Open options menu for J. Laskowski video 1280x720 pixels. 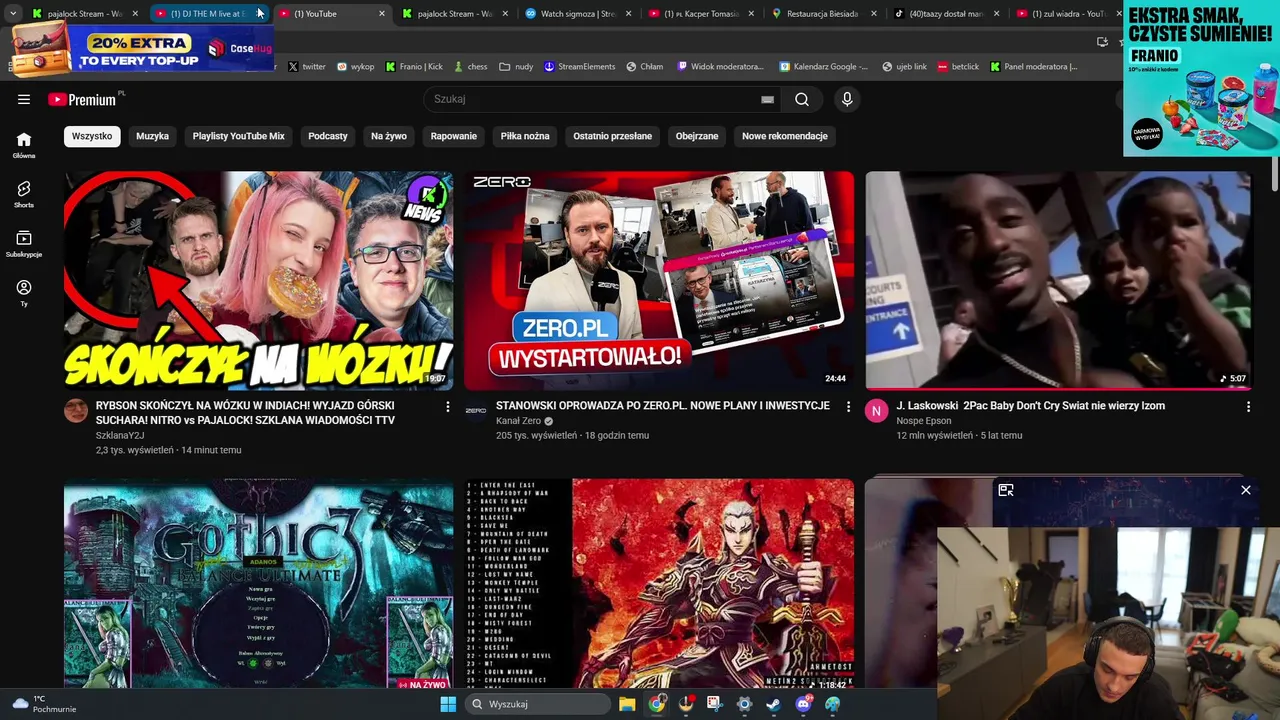1248,407
